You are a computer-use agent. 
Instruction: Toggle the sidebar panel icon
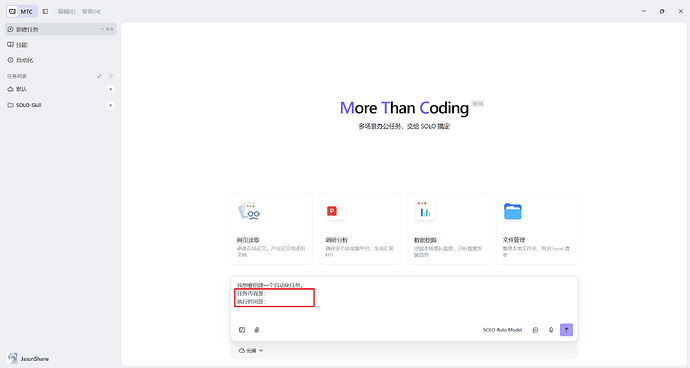(x=45, y=11)
